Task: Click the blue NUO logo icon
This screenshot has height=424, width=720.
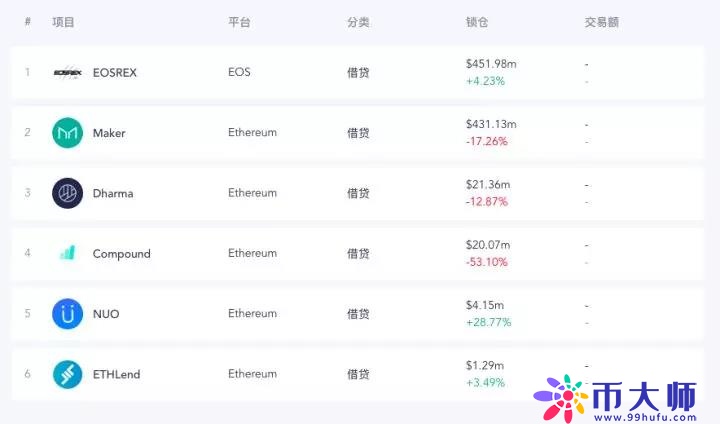Action: coord(68,314)
